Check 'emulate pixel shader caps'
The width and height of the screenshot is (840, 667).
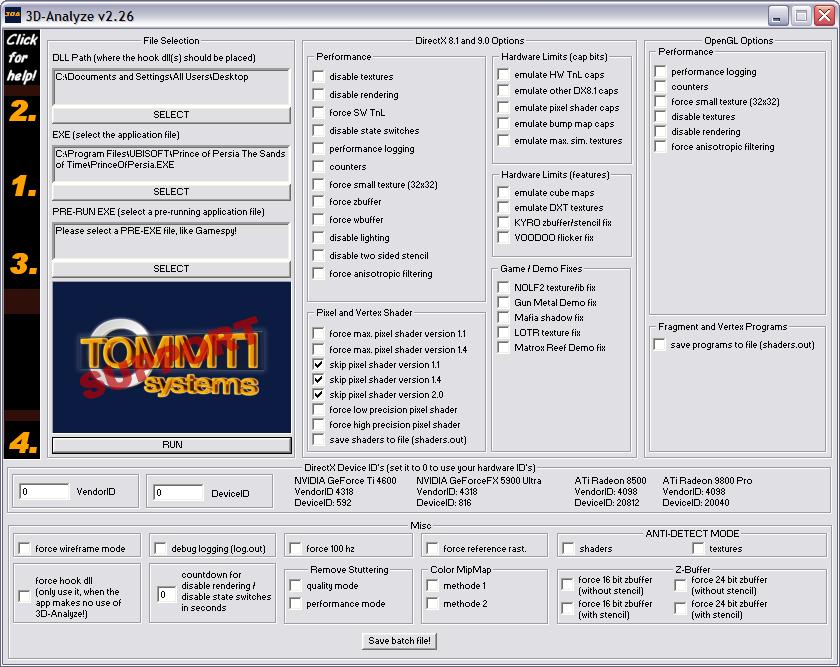pos(504,107)
